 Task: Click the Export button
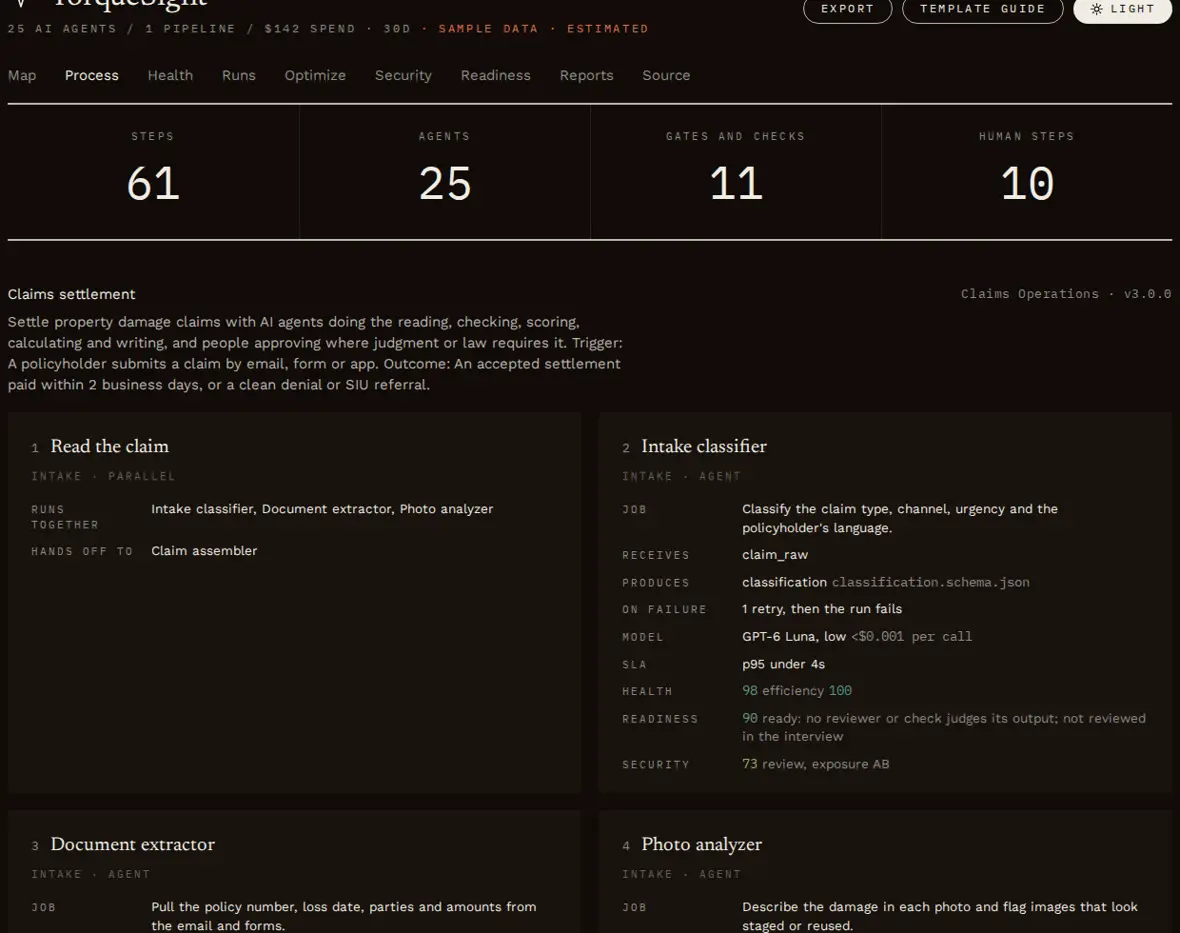point(847,9)
